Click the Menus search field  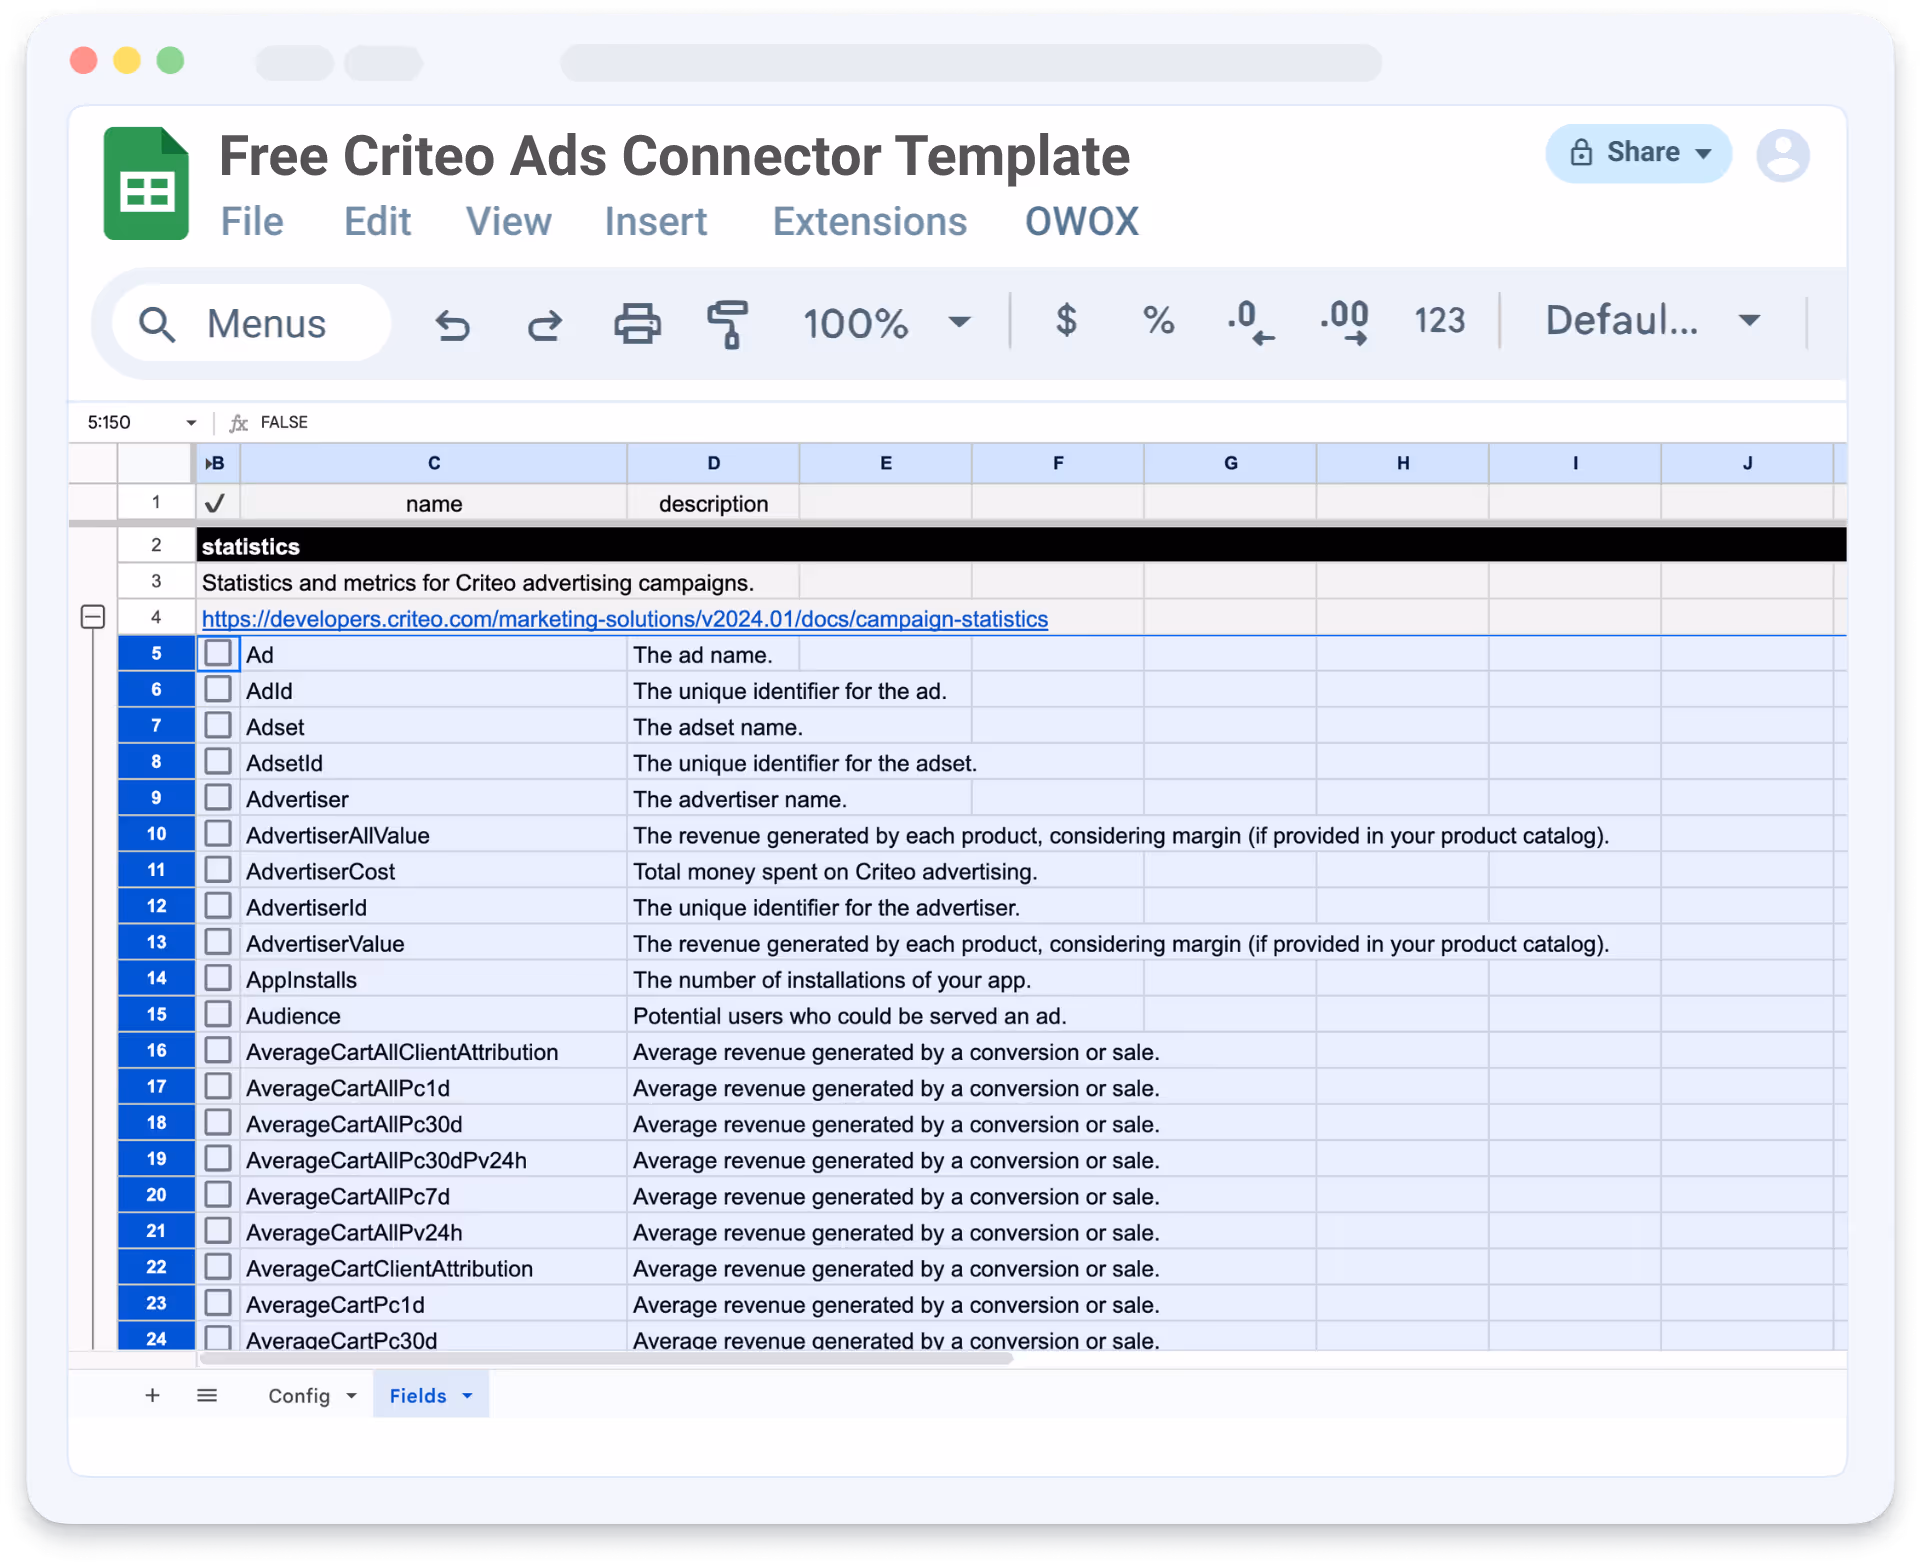click(252, 323)
